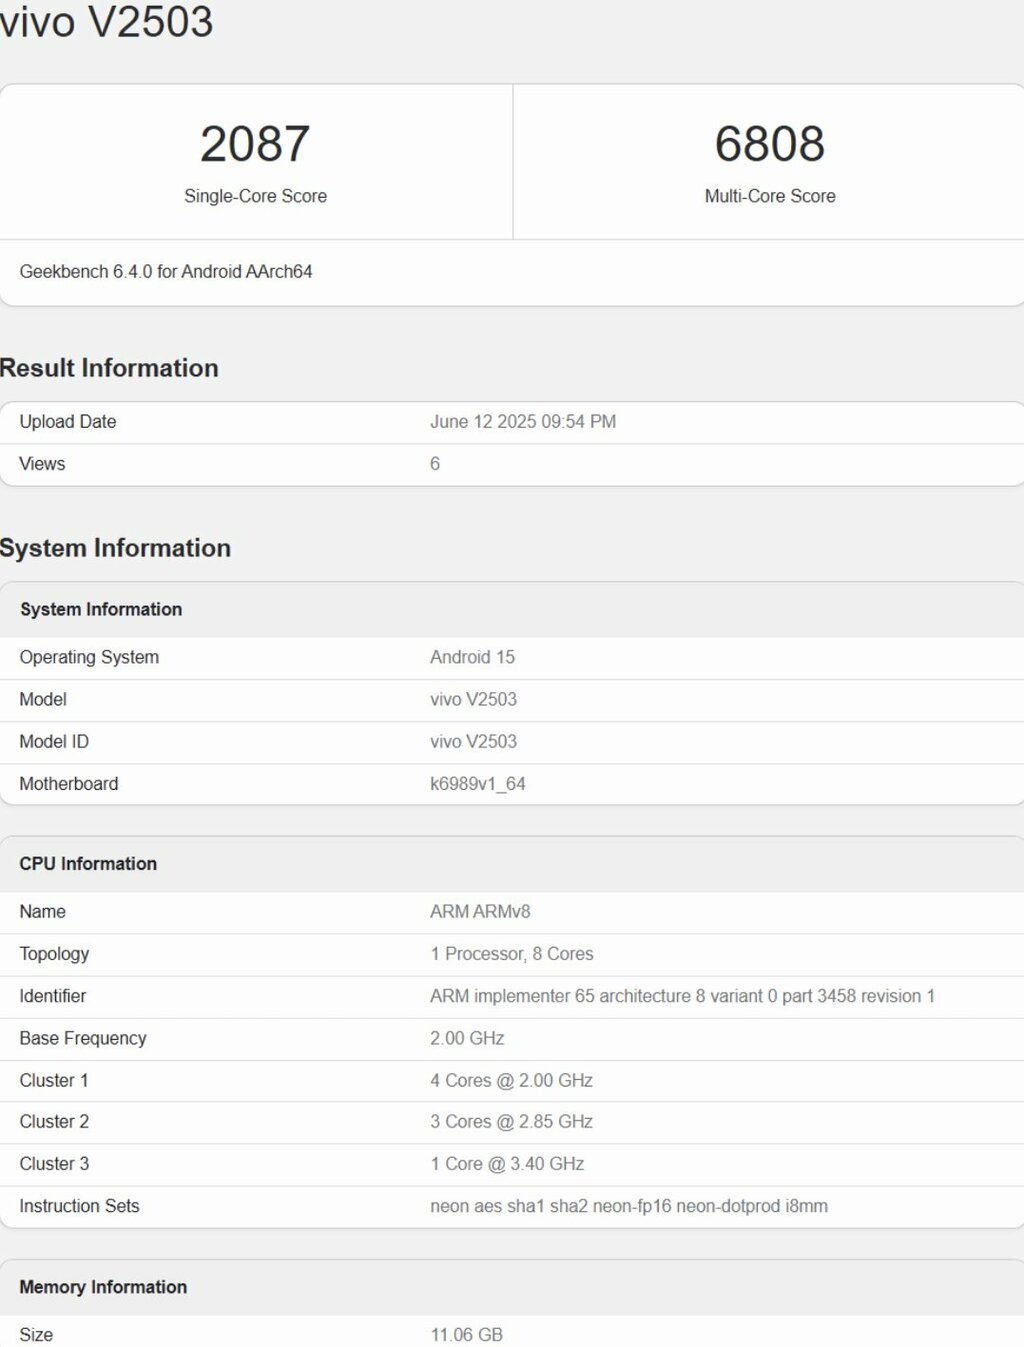Click the "Views" row label
Image resolution: width=1024 pixels, height=1347 pixels.
pyautogui.click(x=42, y=464)
